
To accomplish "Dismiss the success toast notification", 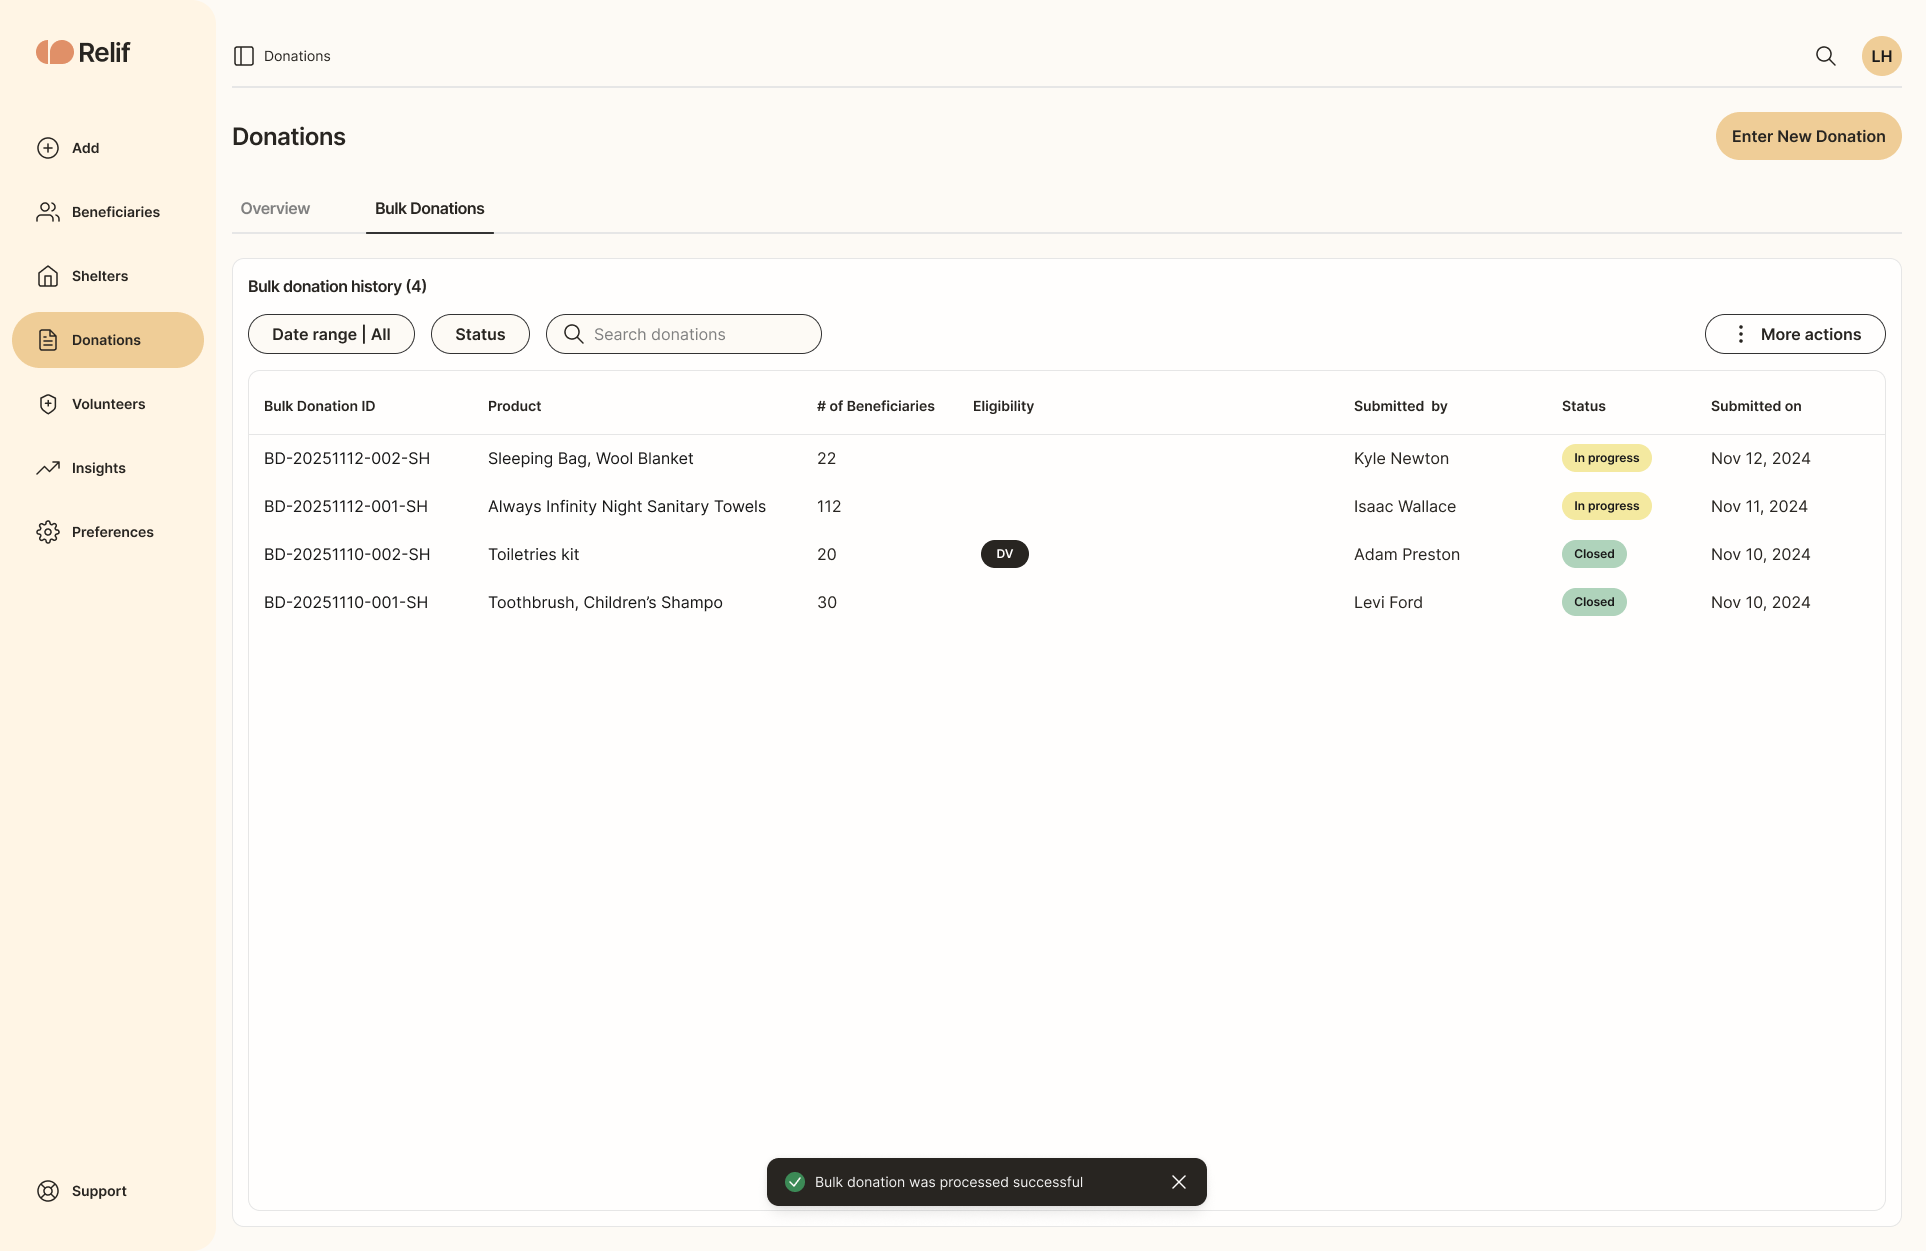I will (x=1179, y=1182).
